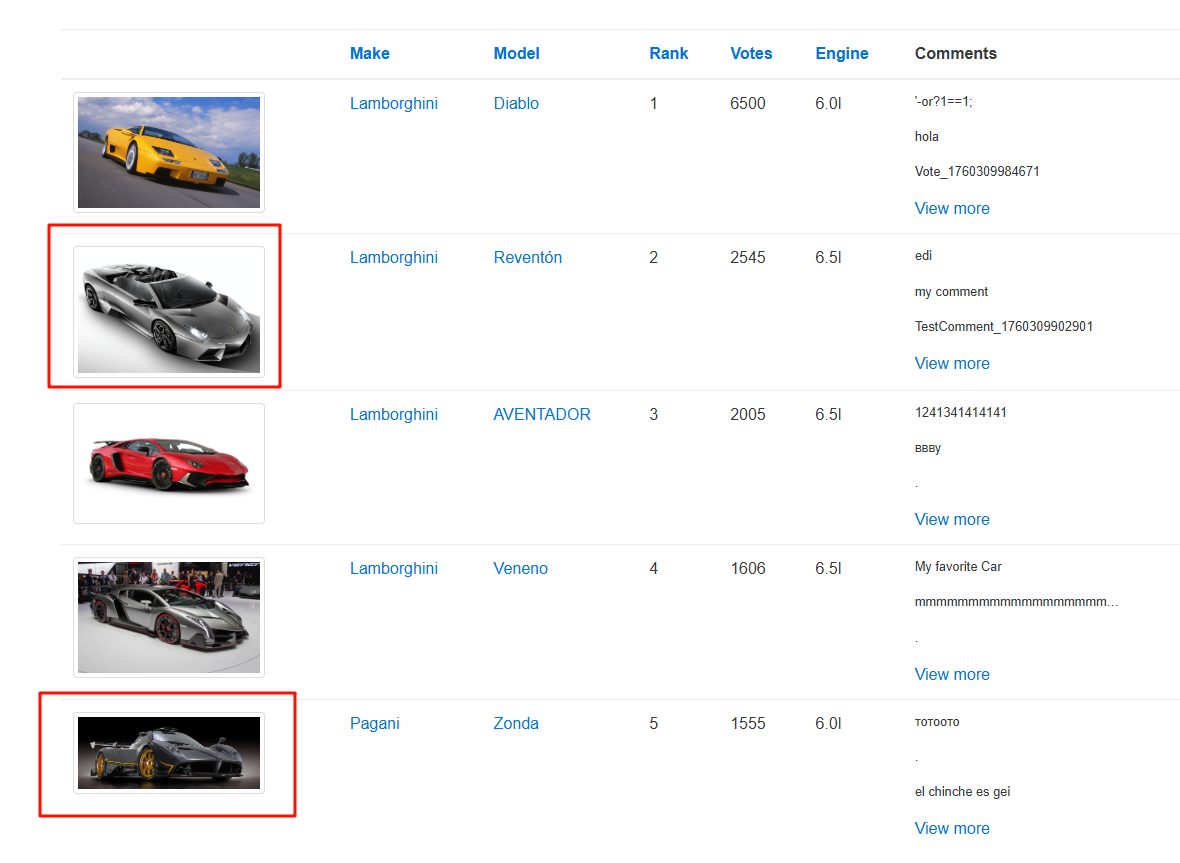
Task: Open the Reventón model link
Action: [527, 258]
